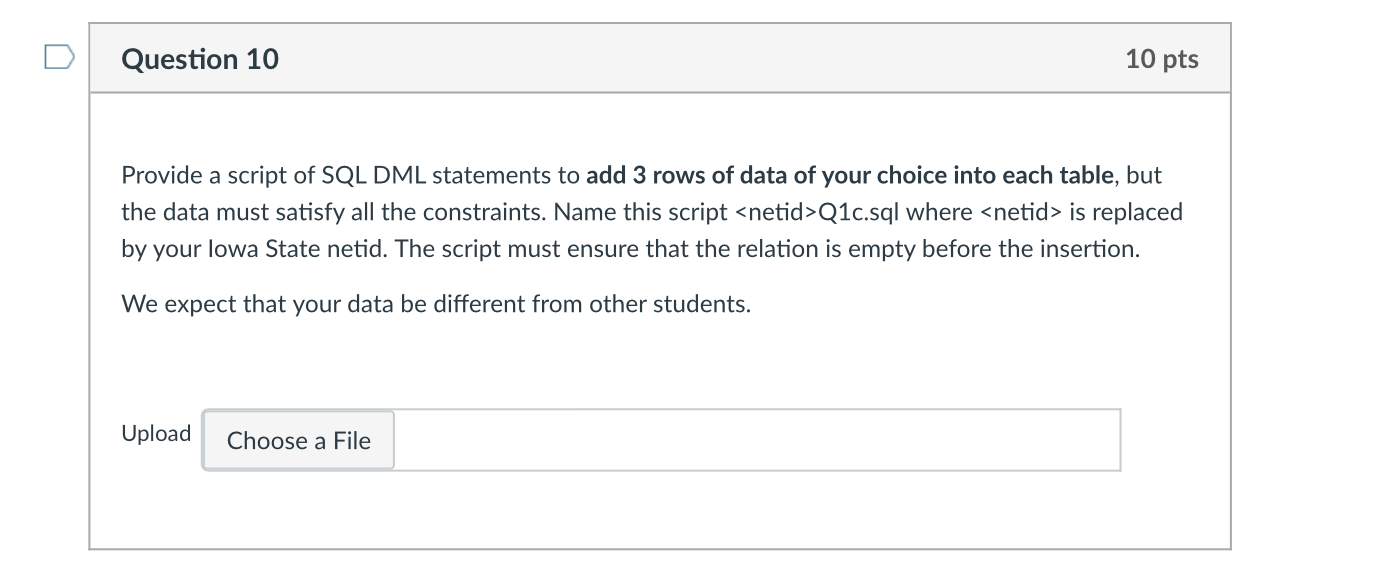This screenshot has height=582, width=1380.
Task: Click the Question 10 header bar
Action: (660, 59)
